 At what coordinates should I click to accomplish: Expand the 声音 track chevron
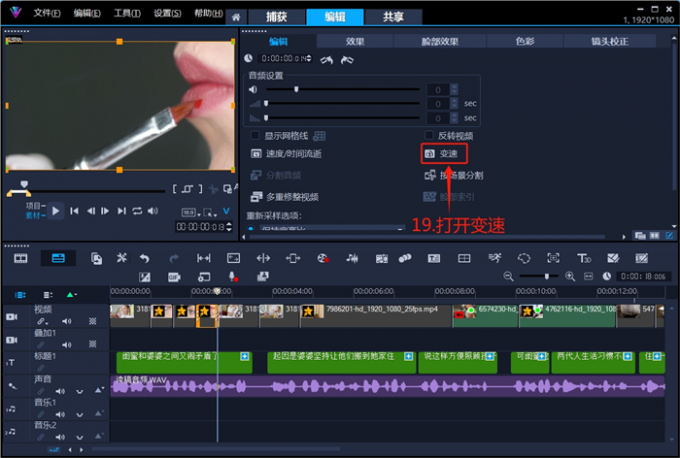[80, 391]
